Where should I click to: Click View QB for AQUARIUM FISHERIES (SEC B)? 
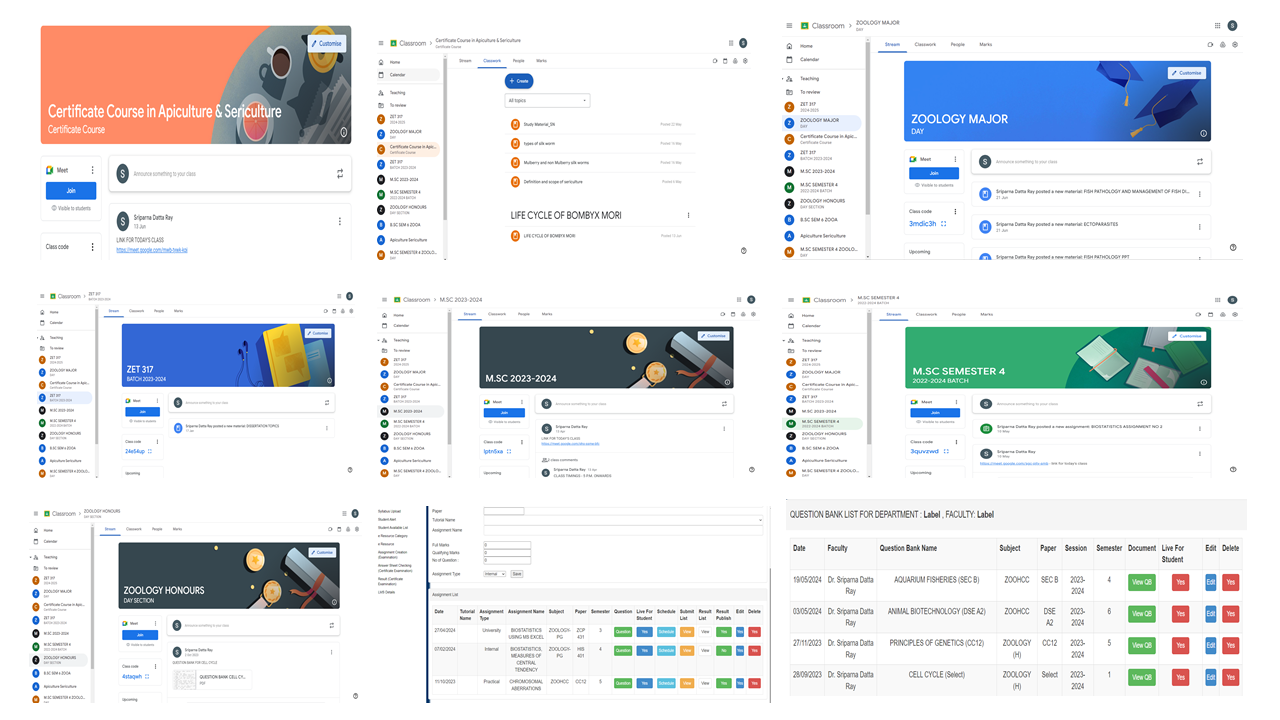point(1141,581)
